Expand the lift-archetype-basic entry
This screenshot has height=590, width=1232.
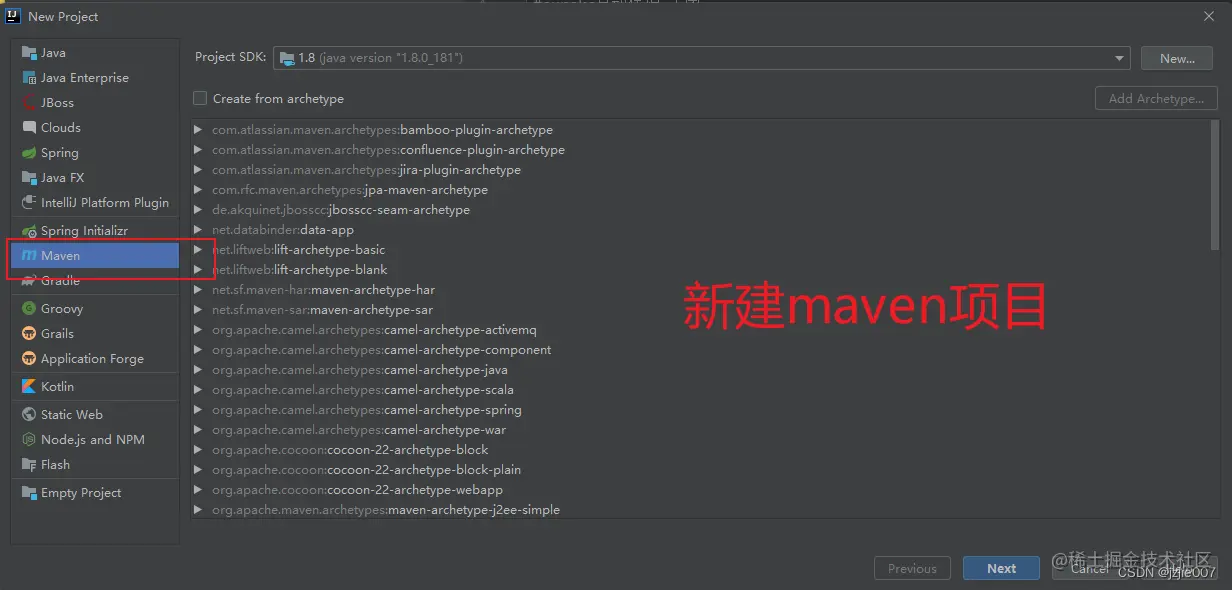199,250
